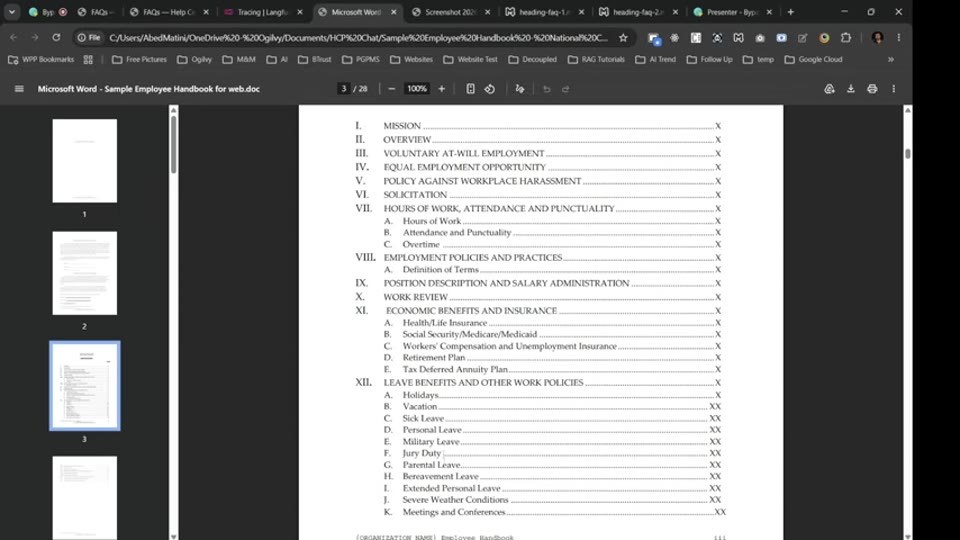Switch to the Screenshot 2026 tab

click(450, 12)
